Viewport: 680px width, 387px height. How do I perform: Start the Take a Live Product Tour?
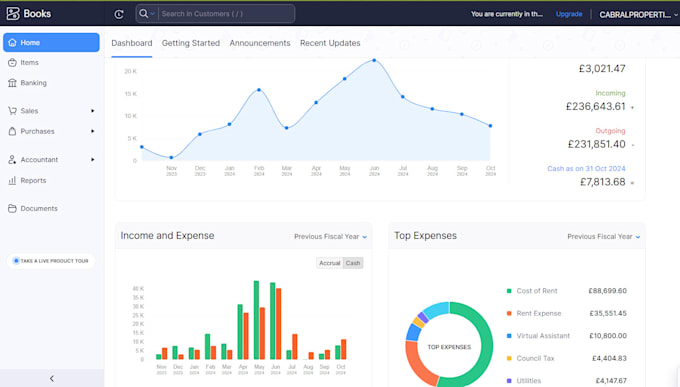(x=51, y=261)
